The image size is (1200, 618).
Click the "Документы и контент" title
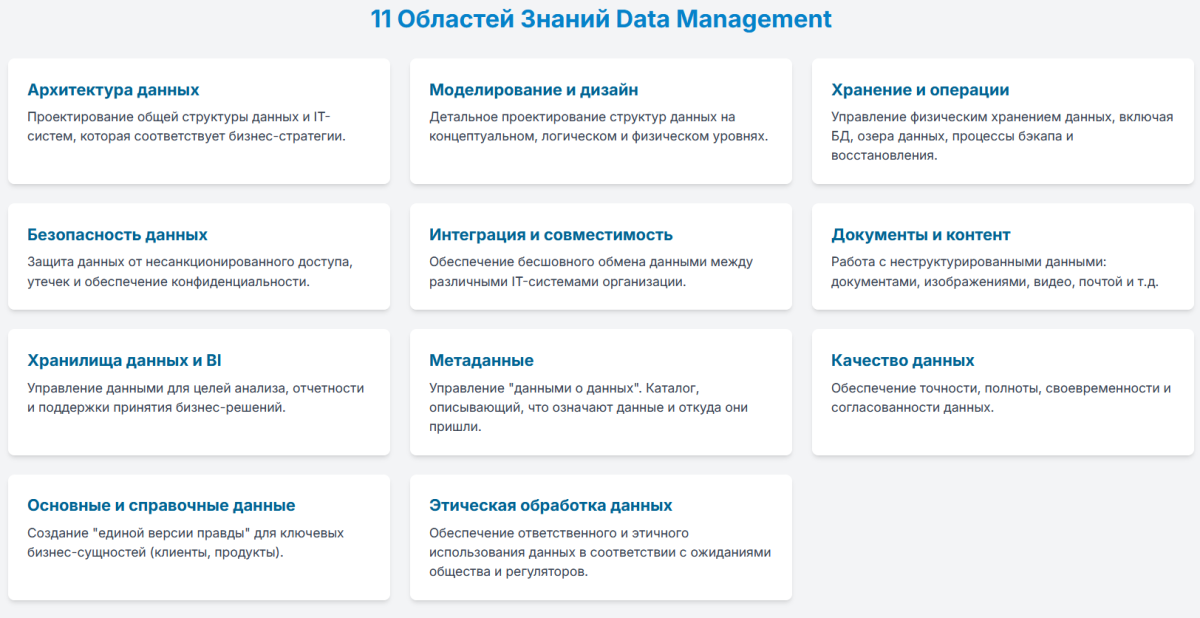pos(920,234)
